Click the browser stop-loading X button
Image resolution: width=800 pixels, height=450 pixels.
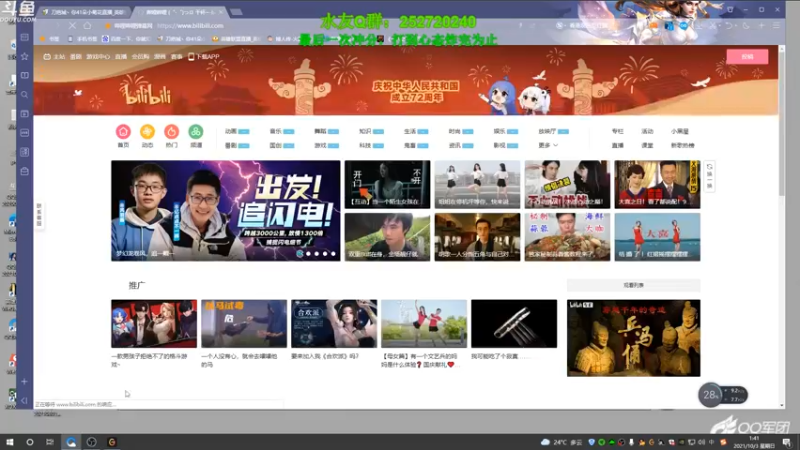coord(72,26)
